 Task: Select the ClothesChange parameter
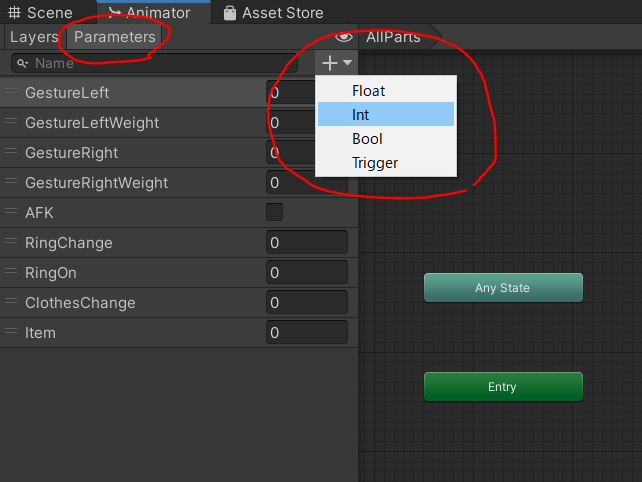pos(80,303)
